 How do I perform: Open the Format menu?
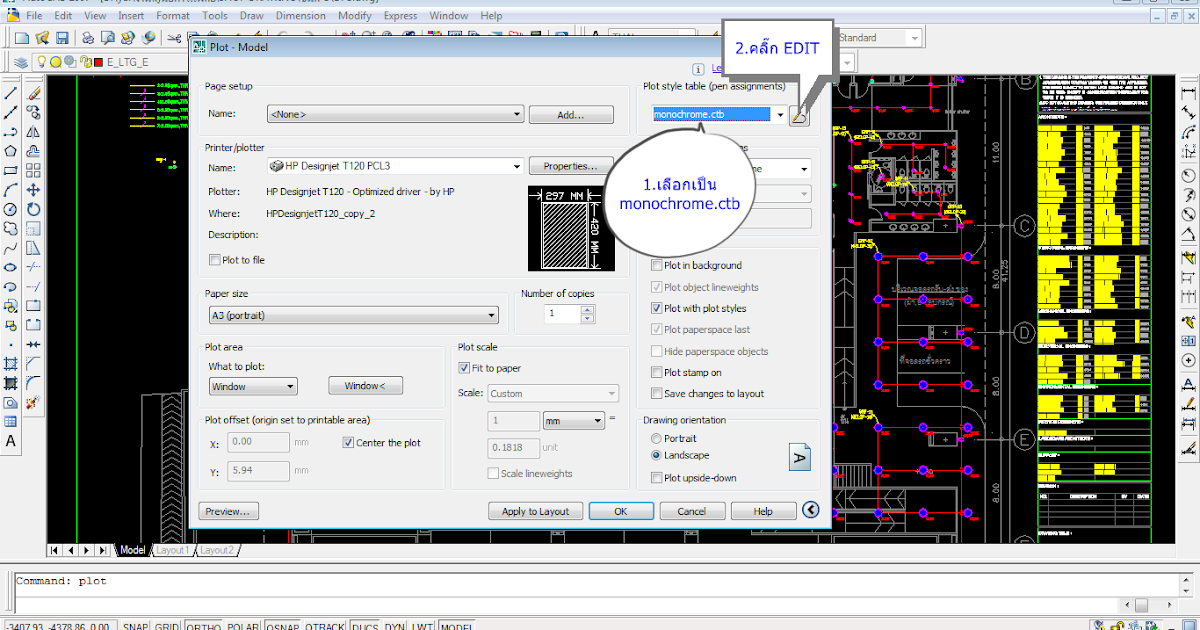[173, 16]
